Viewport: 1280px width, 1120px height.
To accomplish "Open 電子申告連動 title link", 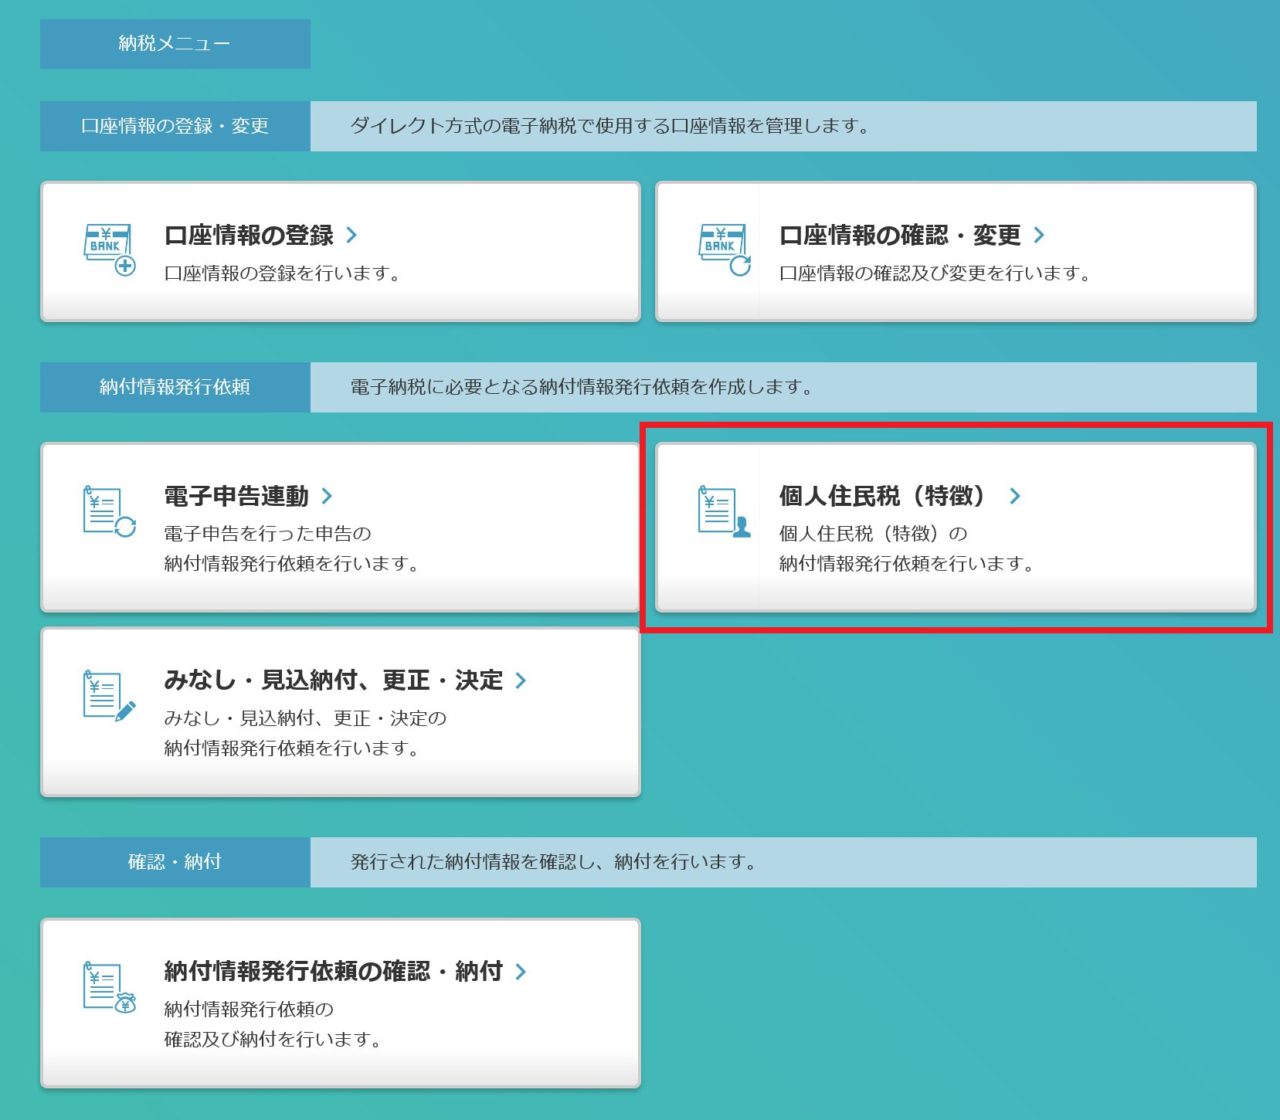I will tap(237, 496).
